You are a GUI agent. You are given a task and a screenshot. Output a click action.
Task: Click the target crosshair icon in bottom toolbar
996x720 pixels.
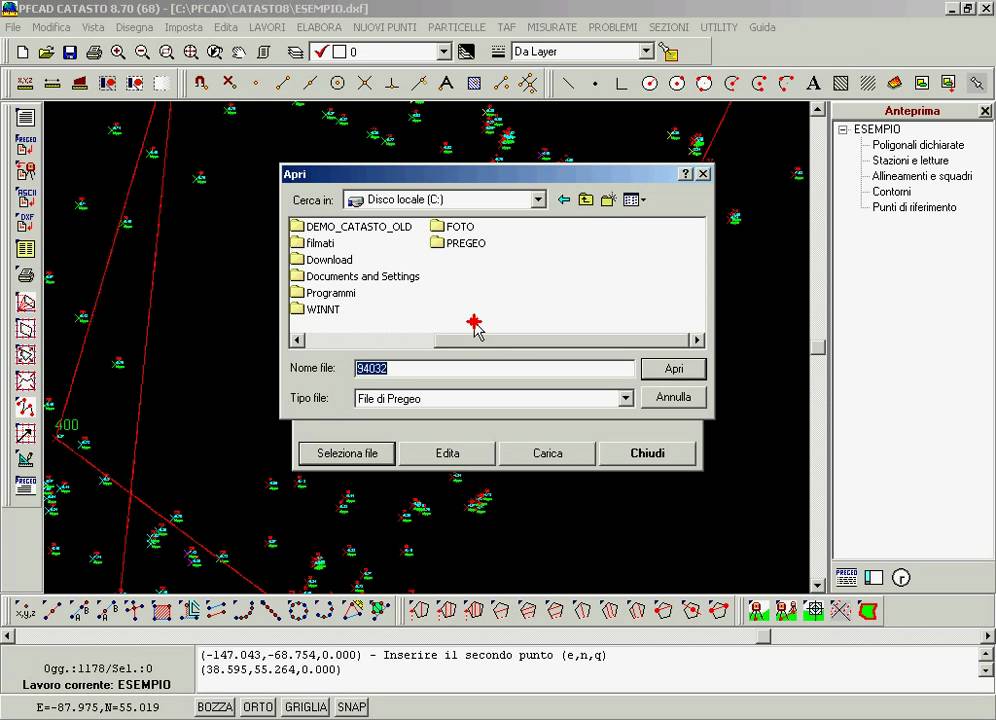click(x=814, y=611)
